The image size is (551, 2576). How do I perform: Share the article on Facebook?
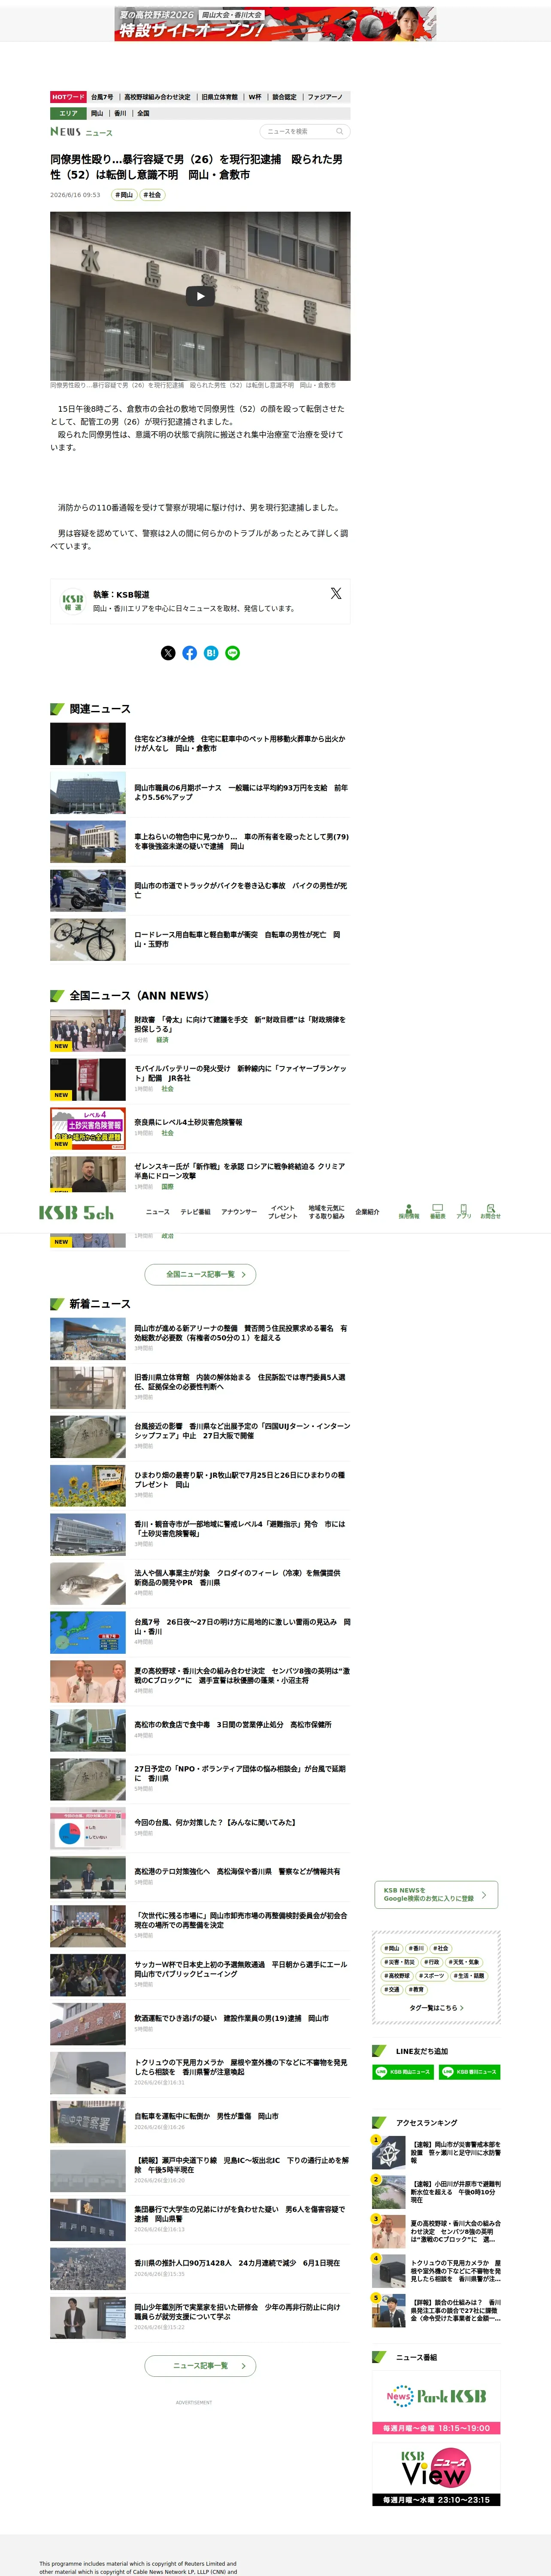point(189,653)
